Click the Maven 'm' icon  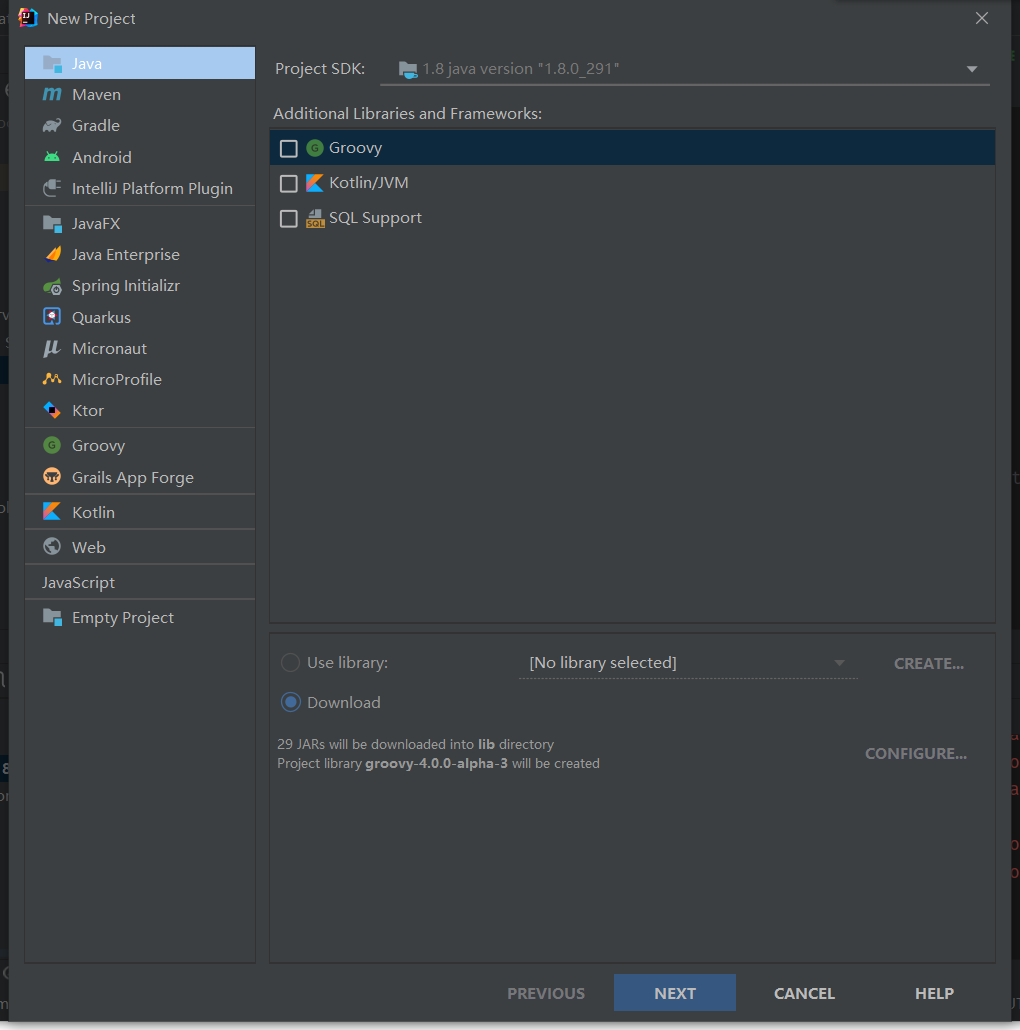click(x=52, y=95)
